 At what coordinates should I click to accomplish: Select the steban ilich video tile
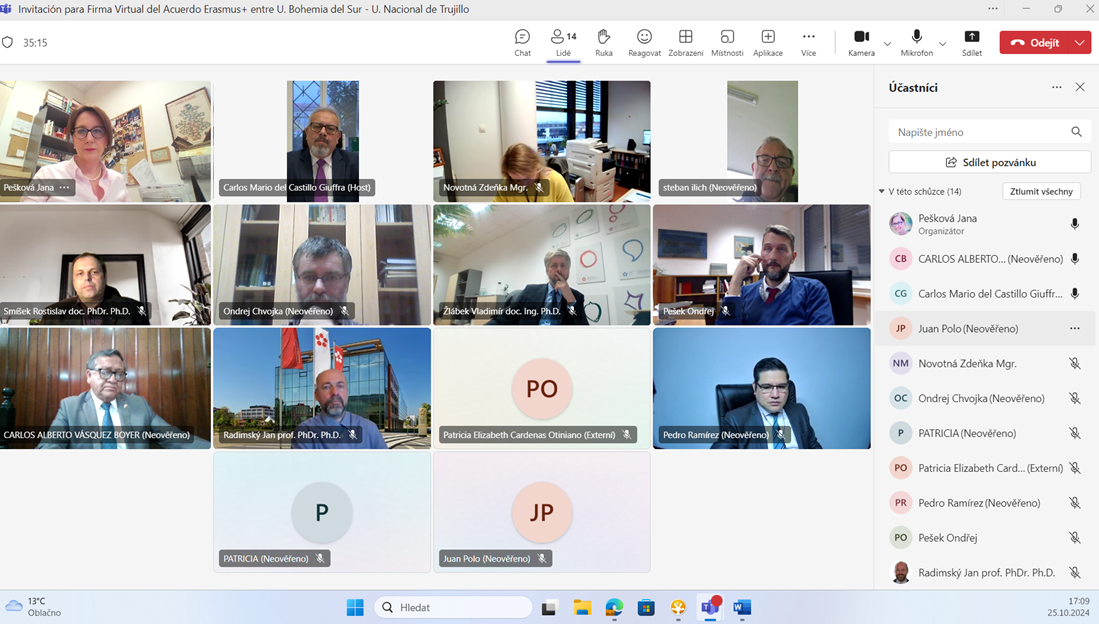coord(762,141)
